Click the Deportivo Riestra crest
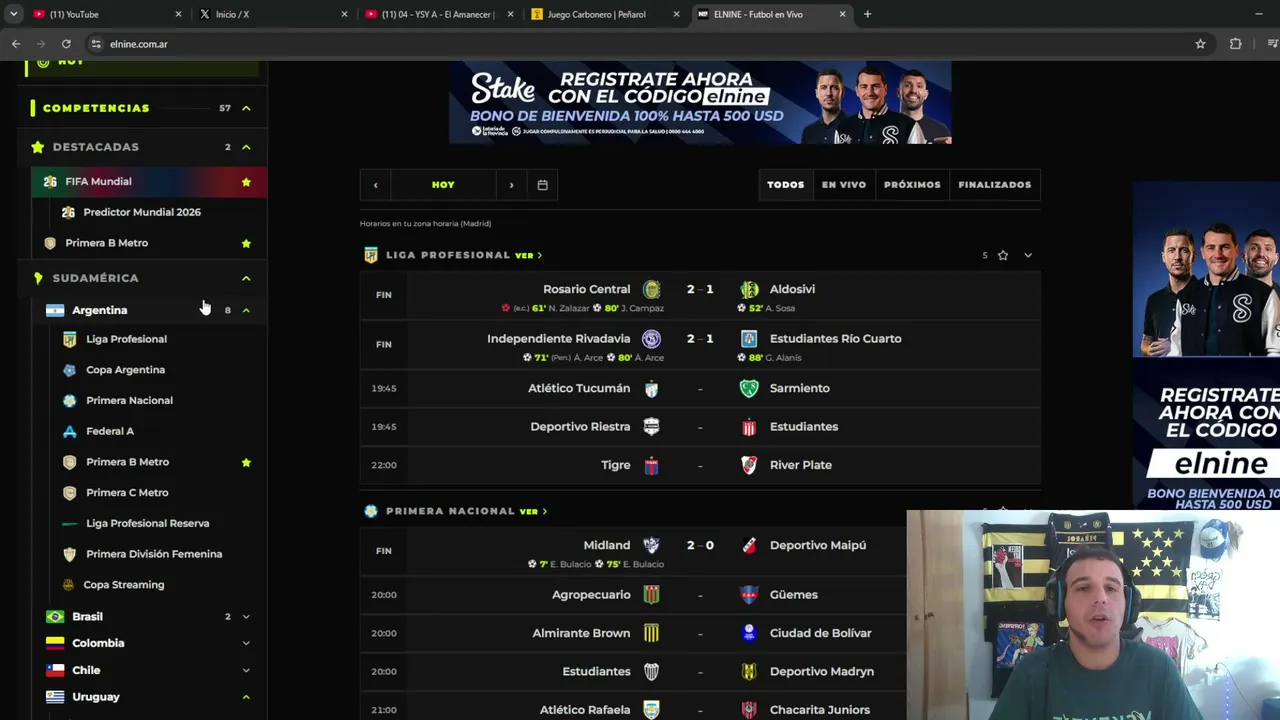The image size is (1280, 720). coord(651,427)
